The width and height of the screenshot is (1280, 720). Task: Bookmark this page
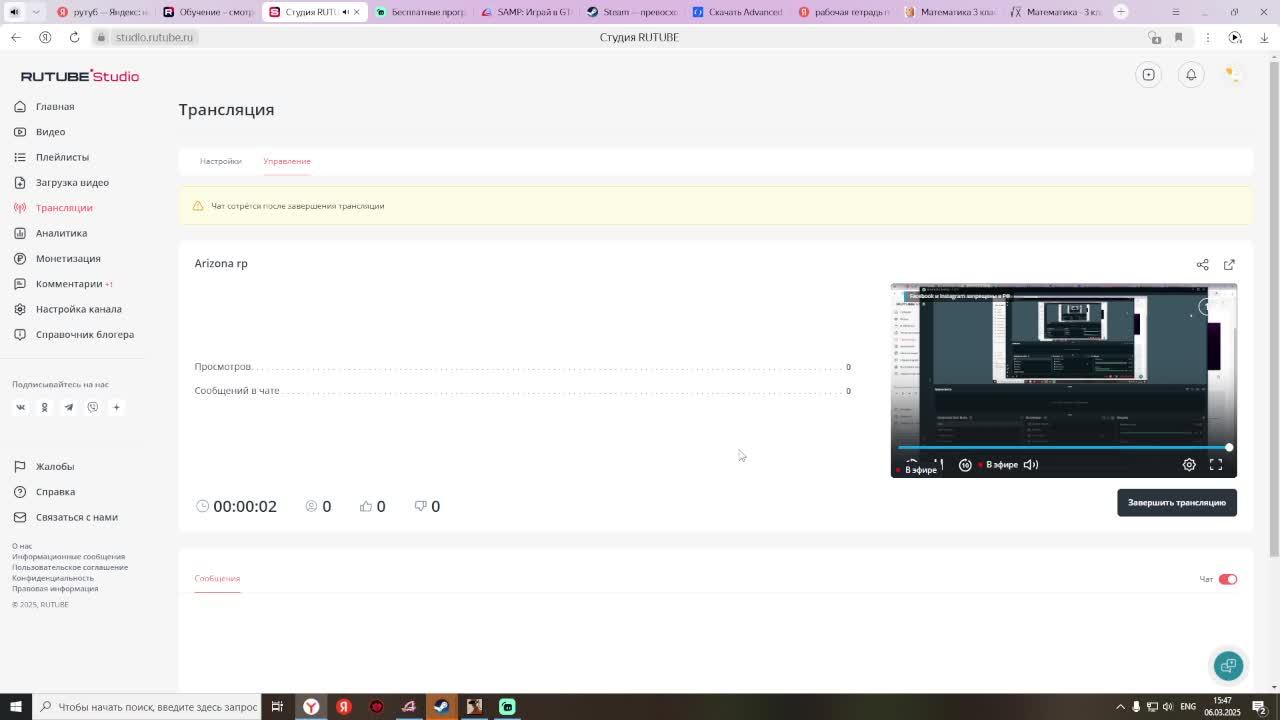(1178, 37)
